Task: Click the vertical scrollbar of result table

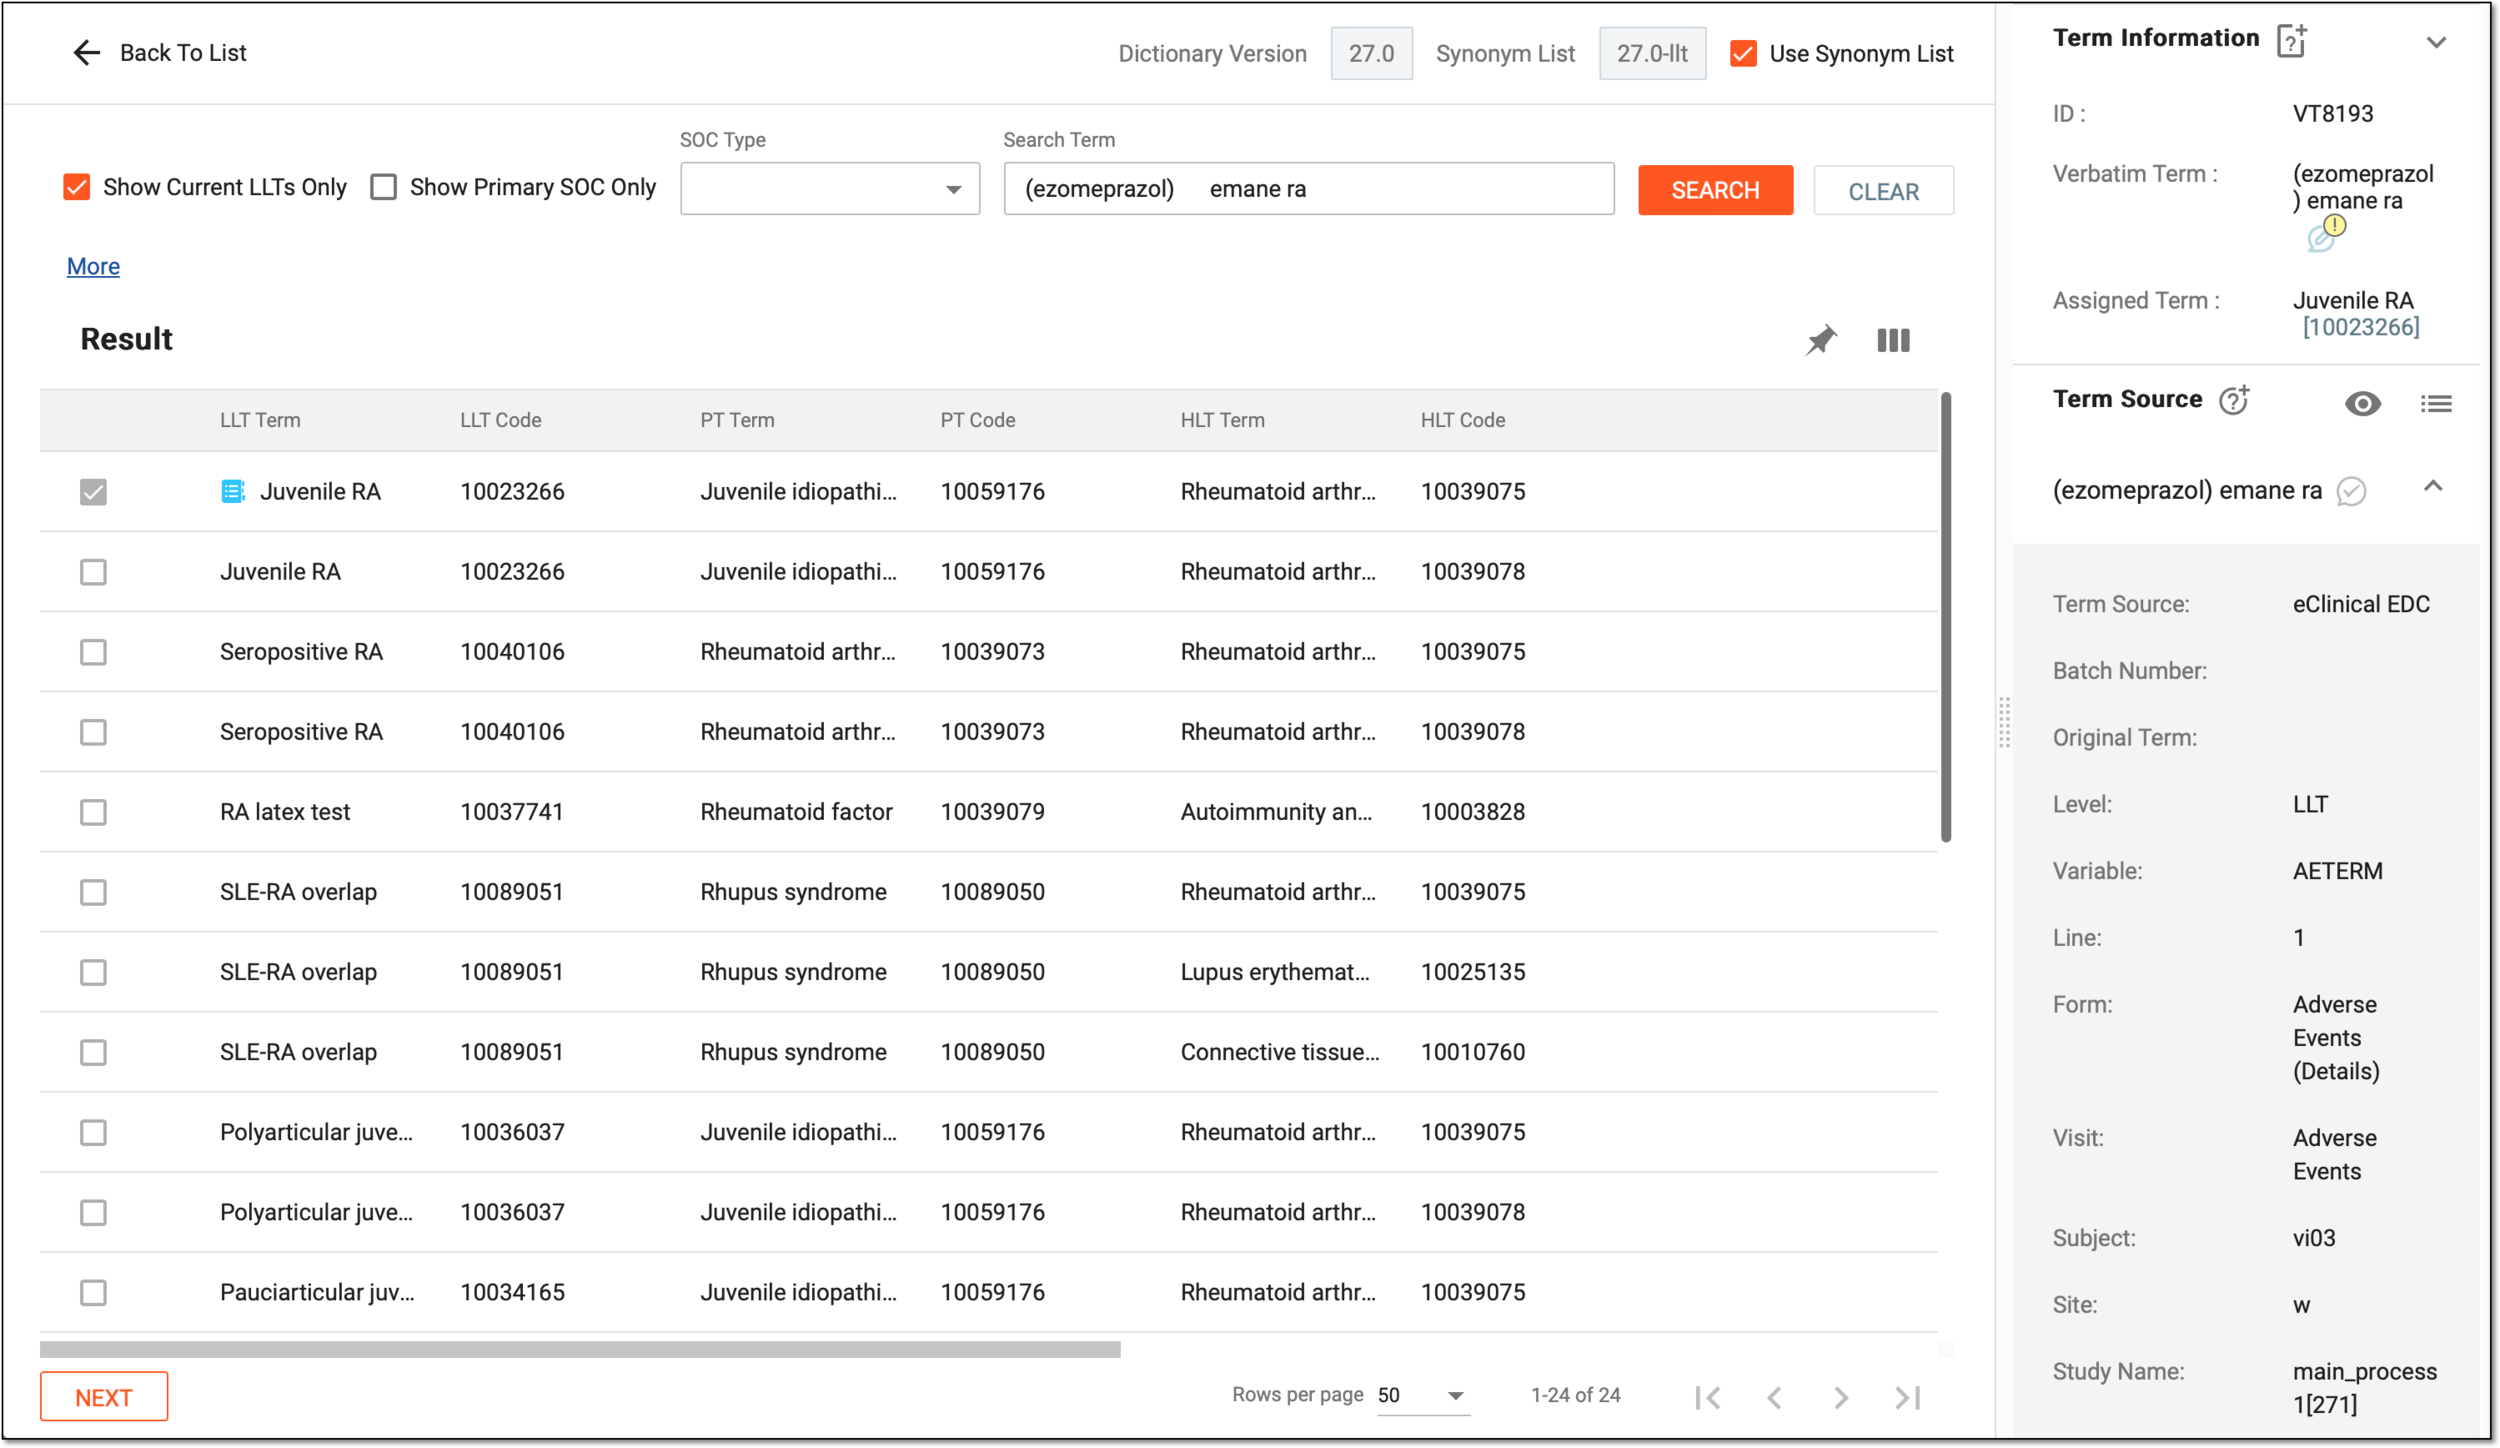Action: pos(1946,618)
